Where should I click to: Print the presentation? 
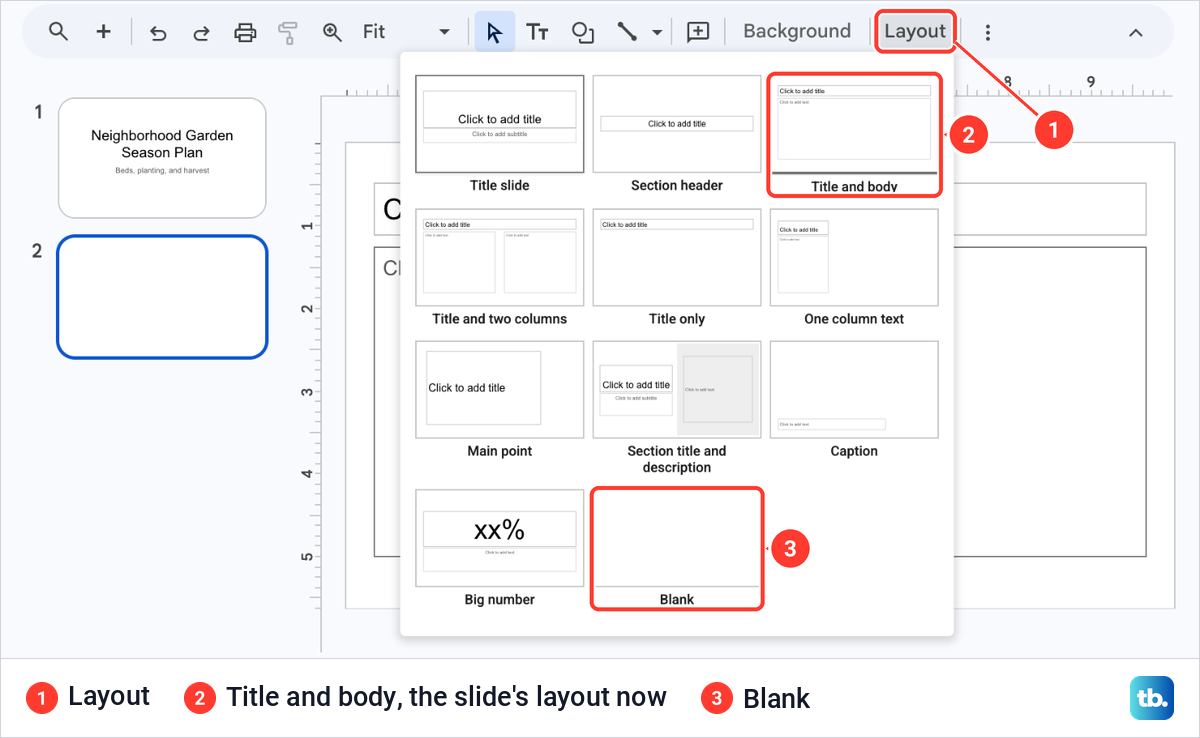click(x=245, y=32)
